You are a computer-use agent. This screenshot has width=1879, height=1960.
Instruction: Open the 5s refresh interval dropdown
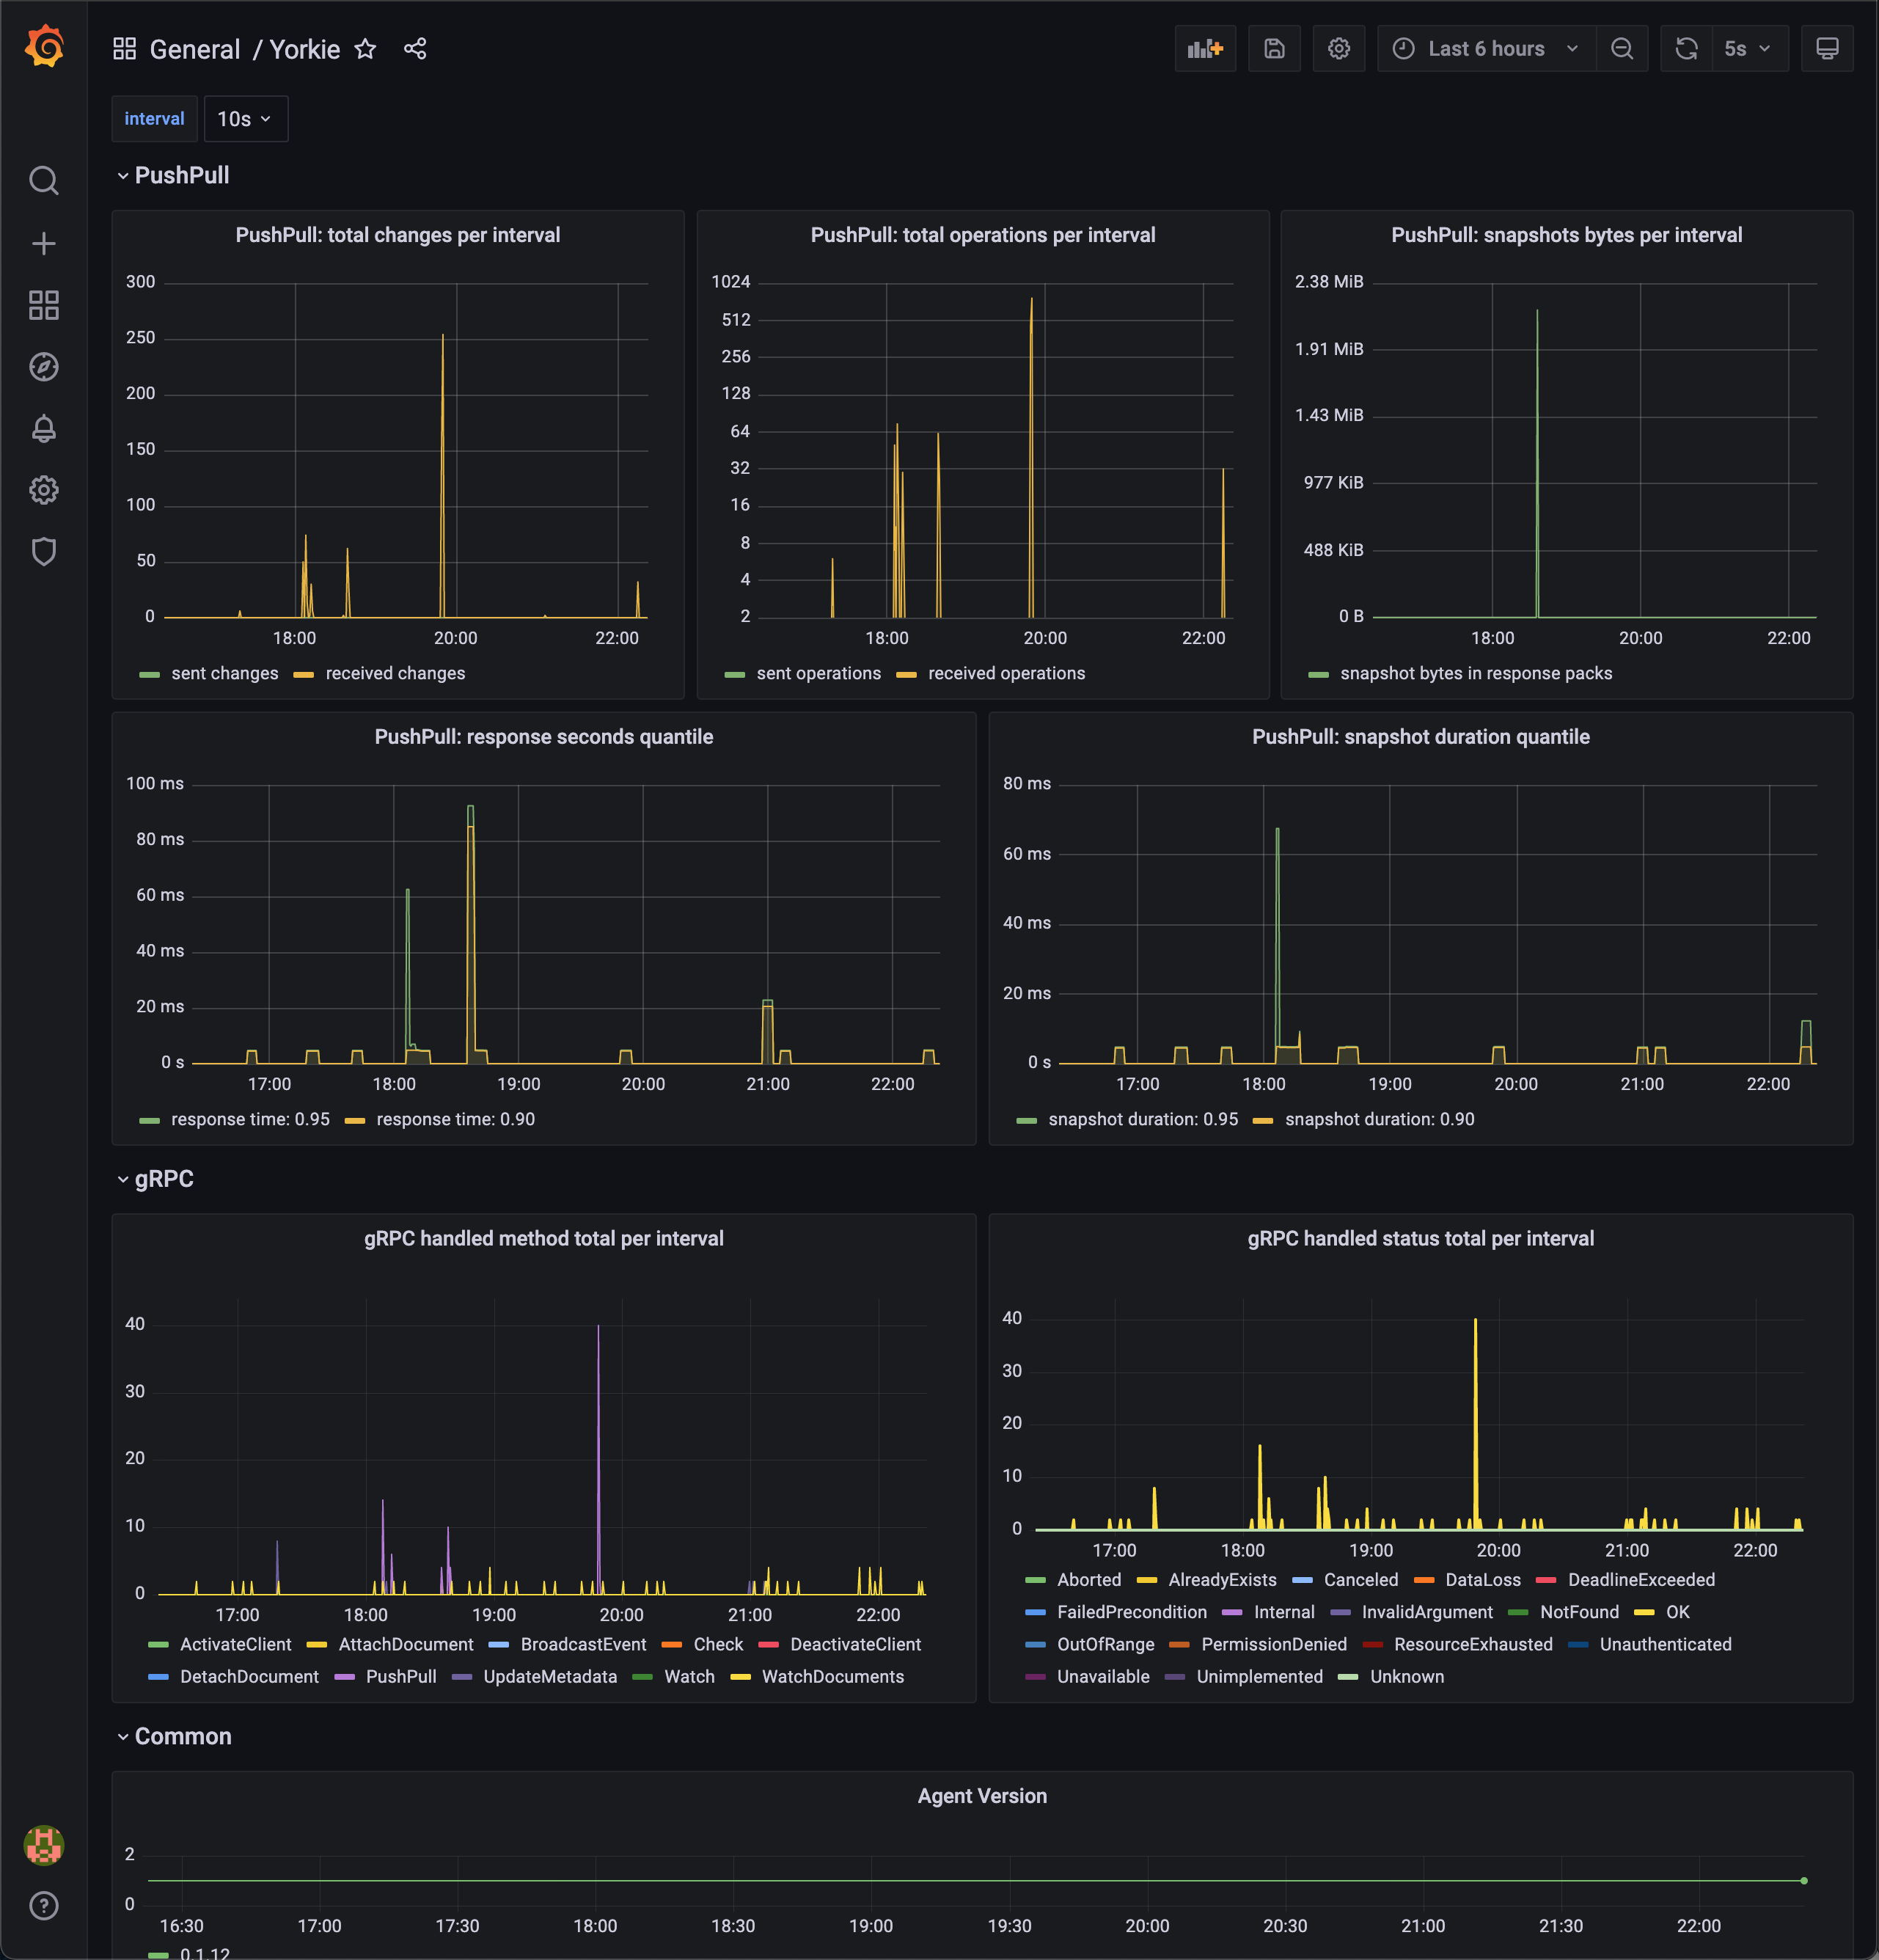click(1750, 49)
